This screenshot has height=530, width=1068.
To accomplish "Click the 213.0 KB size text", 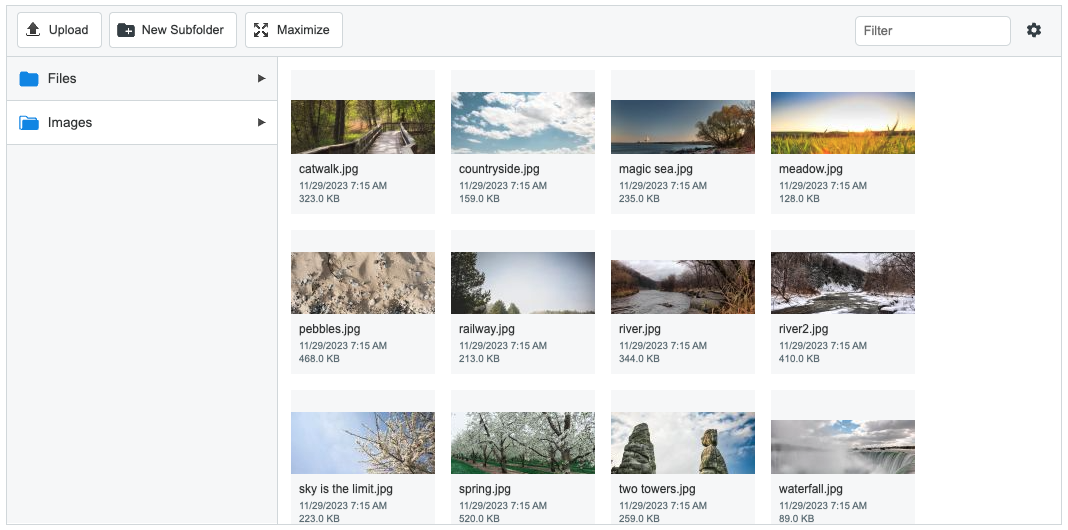I will click(480, 359).
